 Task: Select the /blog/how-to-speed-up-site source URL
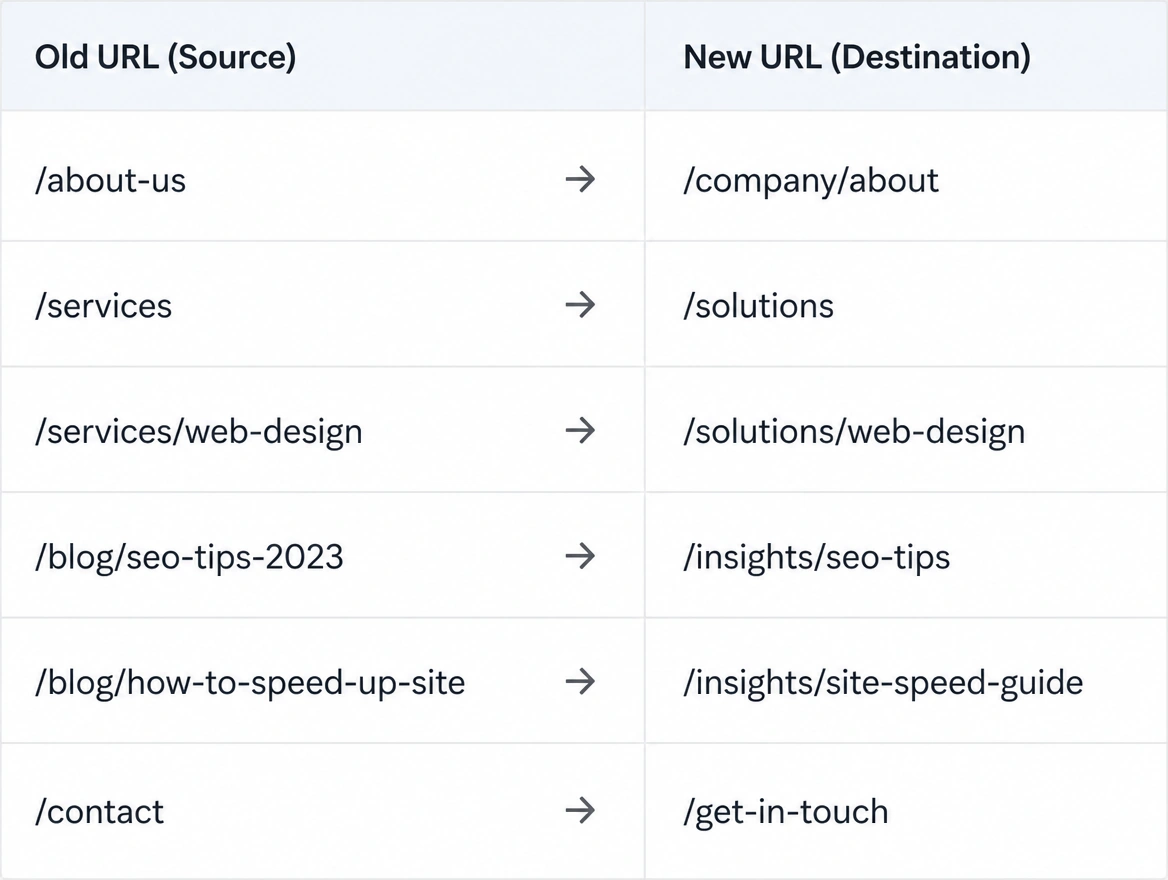coord(250,683)
